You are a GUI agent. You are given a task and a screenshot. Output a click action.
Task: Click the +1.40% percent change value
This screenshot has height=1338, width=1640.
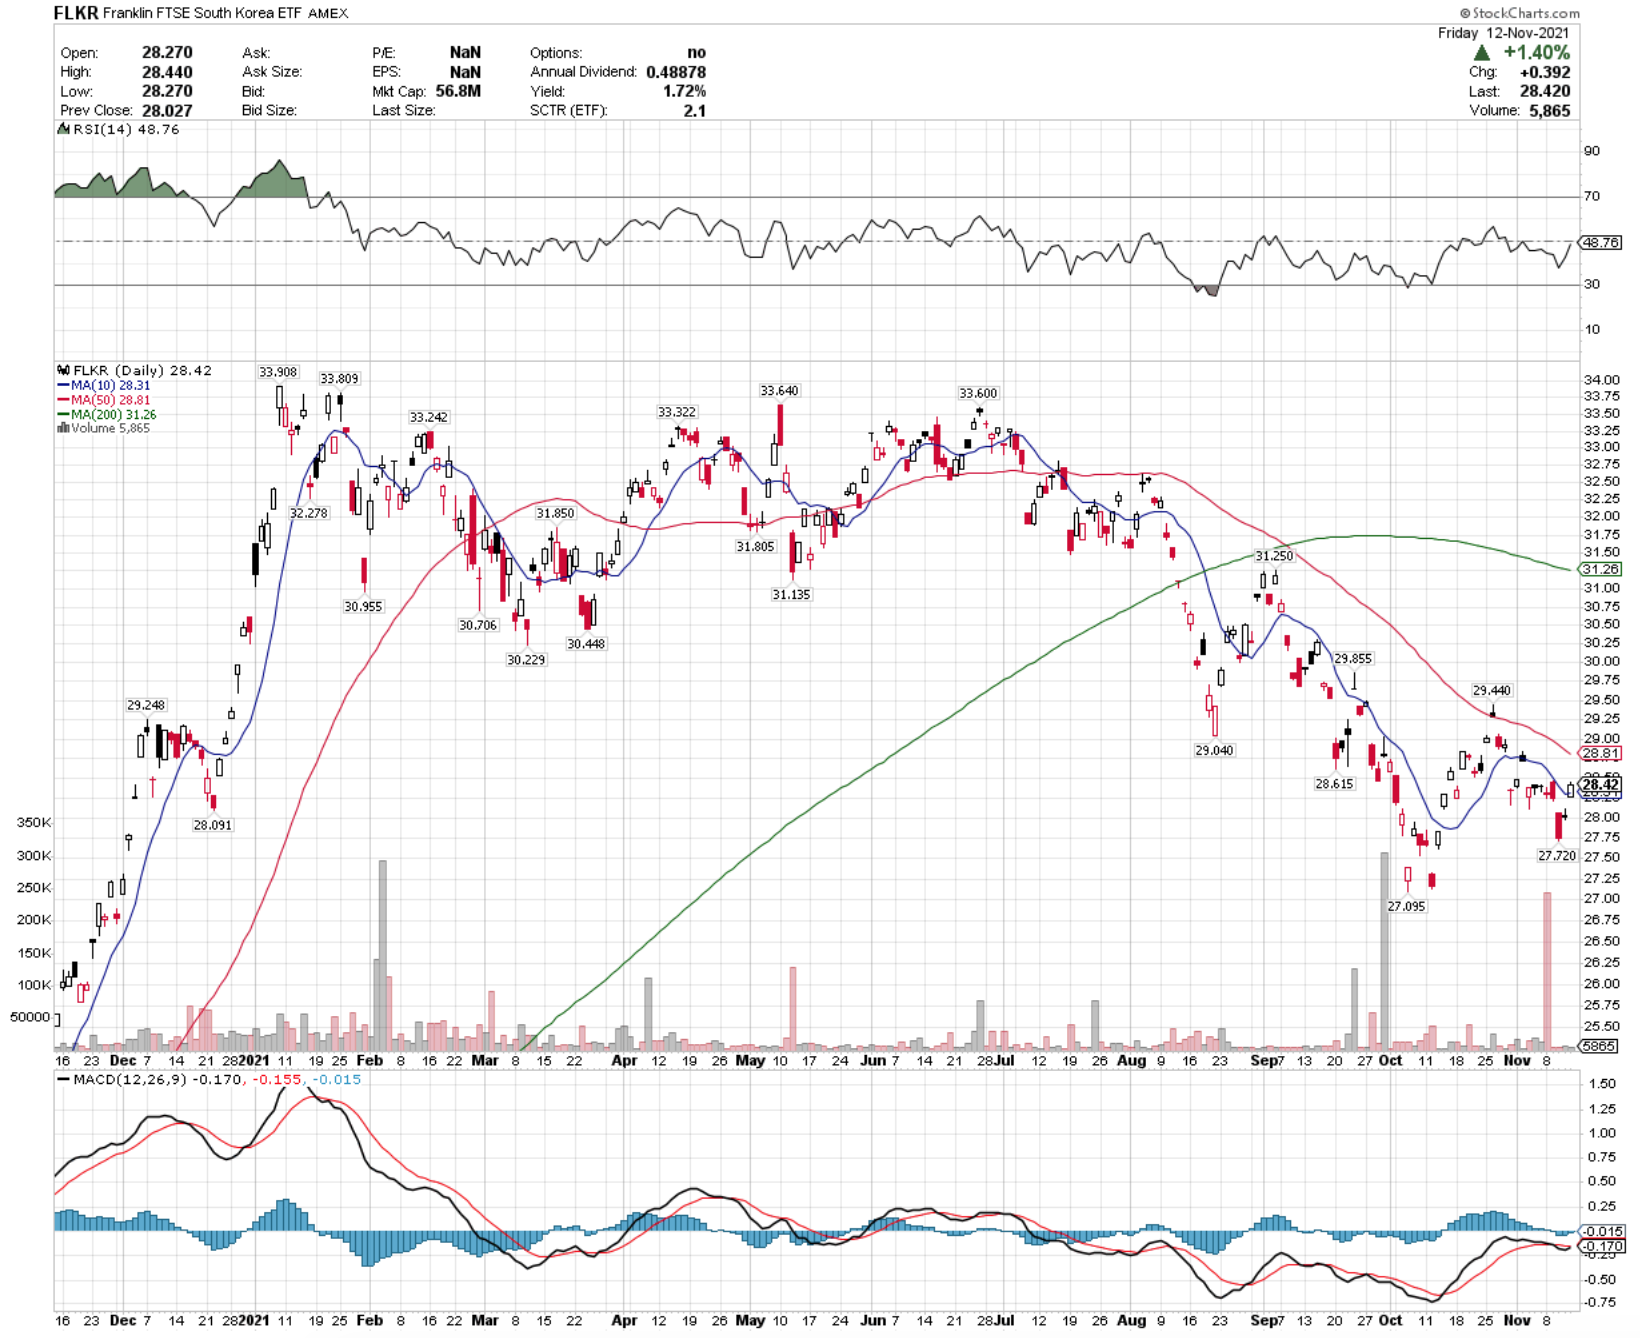click(x=1537, y=53)
